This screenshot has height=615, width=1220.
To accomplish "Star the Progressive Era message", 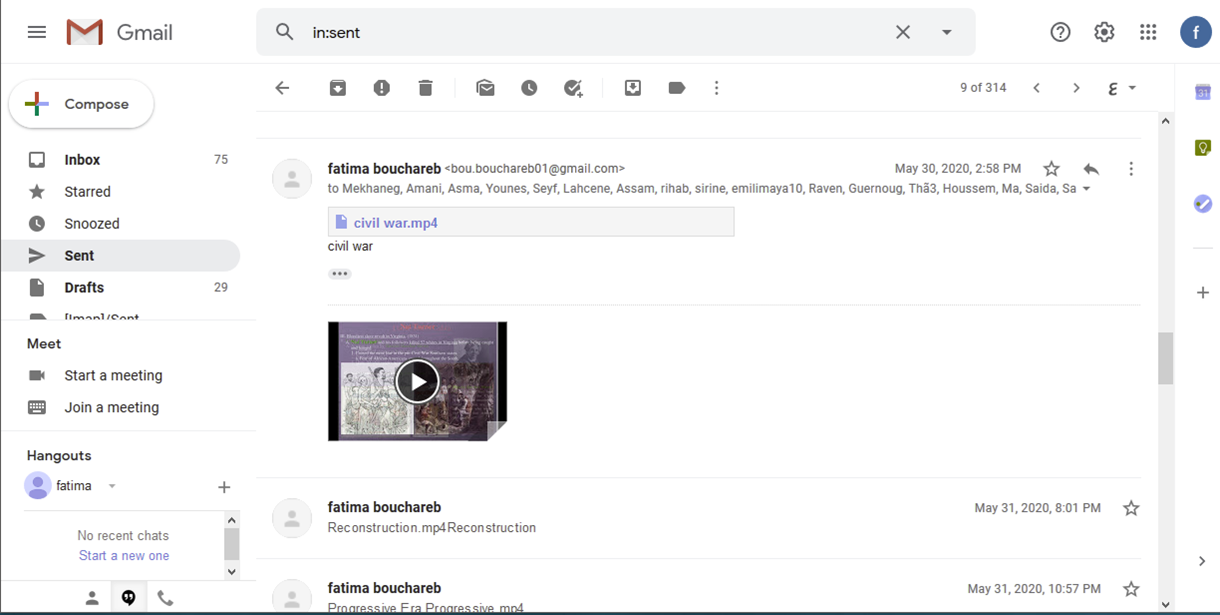I will tap(1131, 589).
